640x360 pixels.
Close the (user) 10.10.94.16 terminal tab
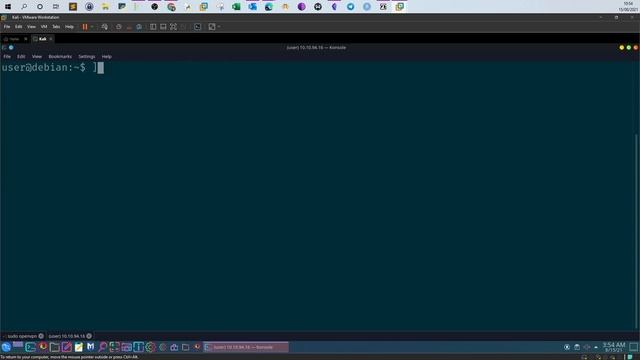tap(89, 336)
